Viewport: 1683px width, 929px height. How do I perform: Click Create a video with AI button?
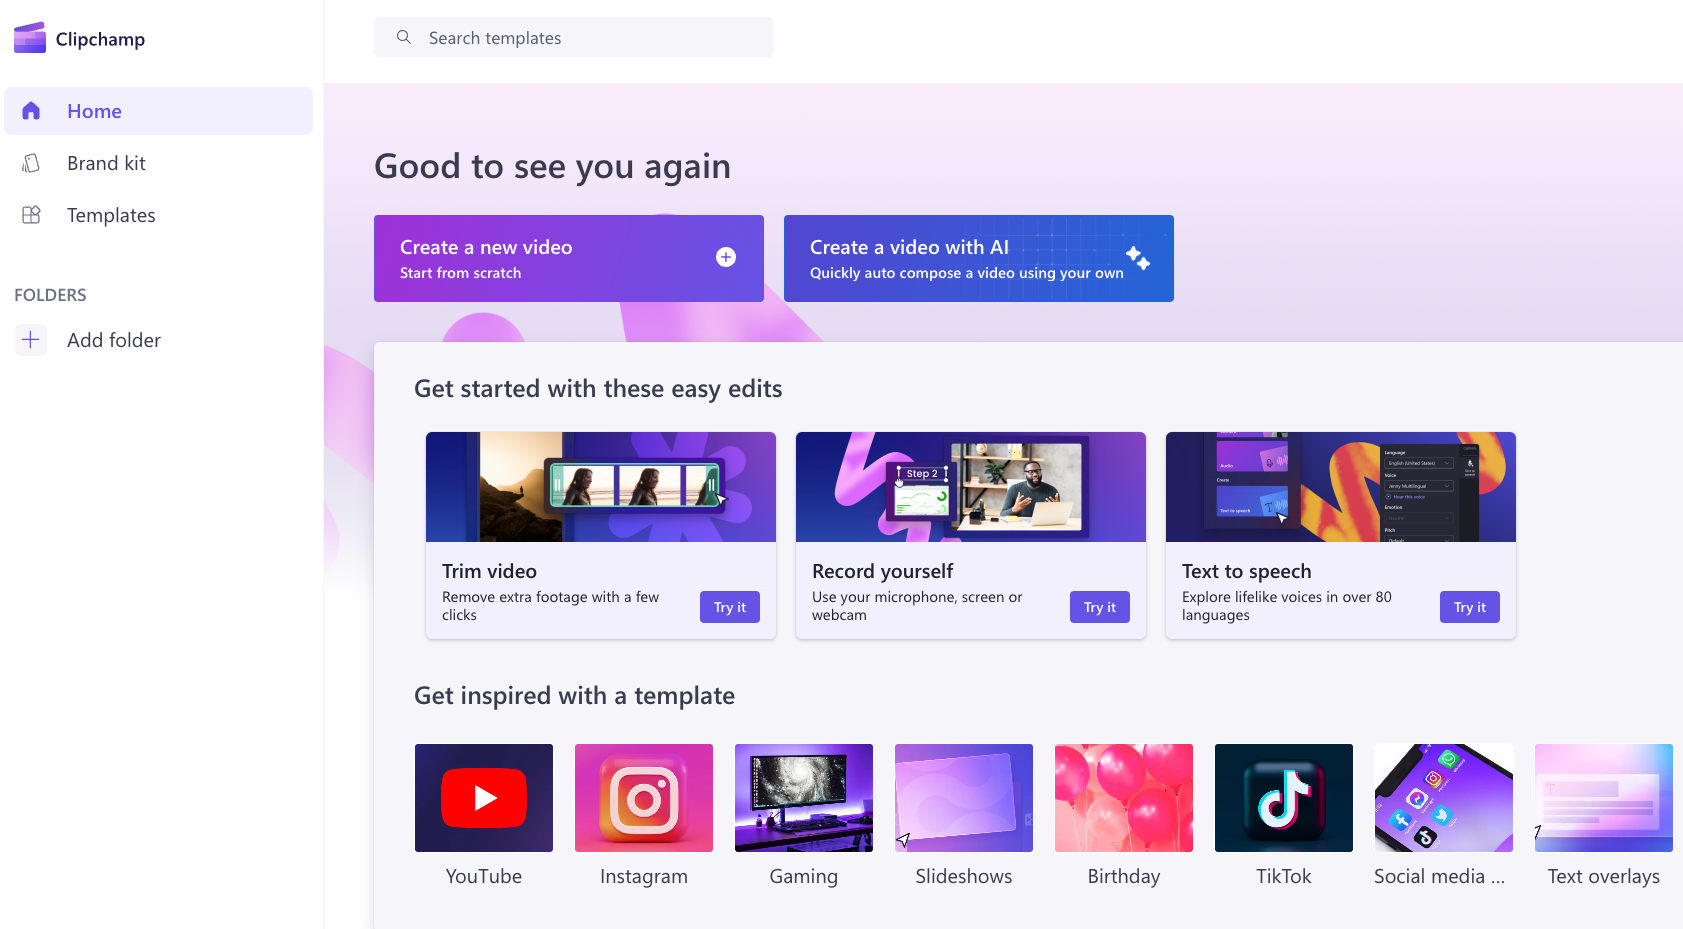point(979,258)
